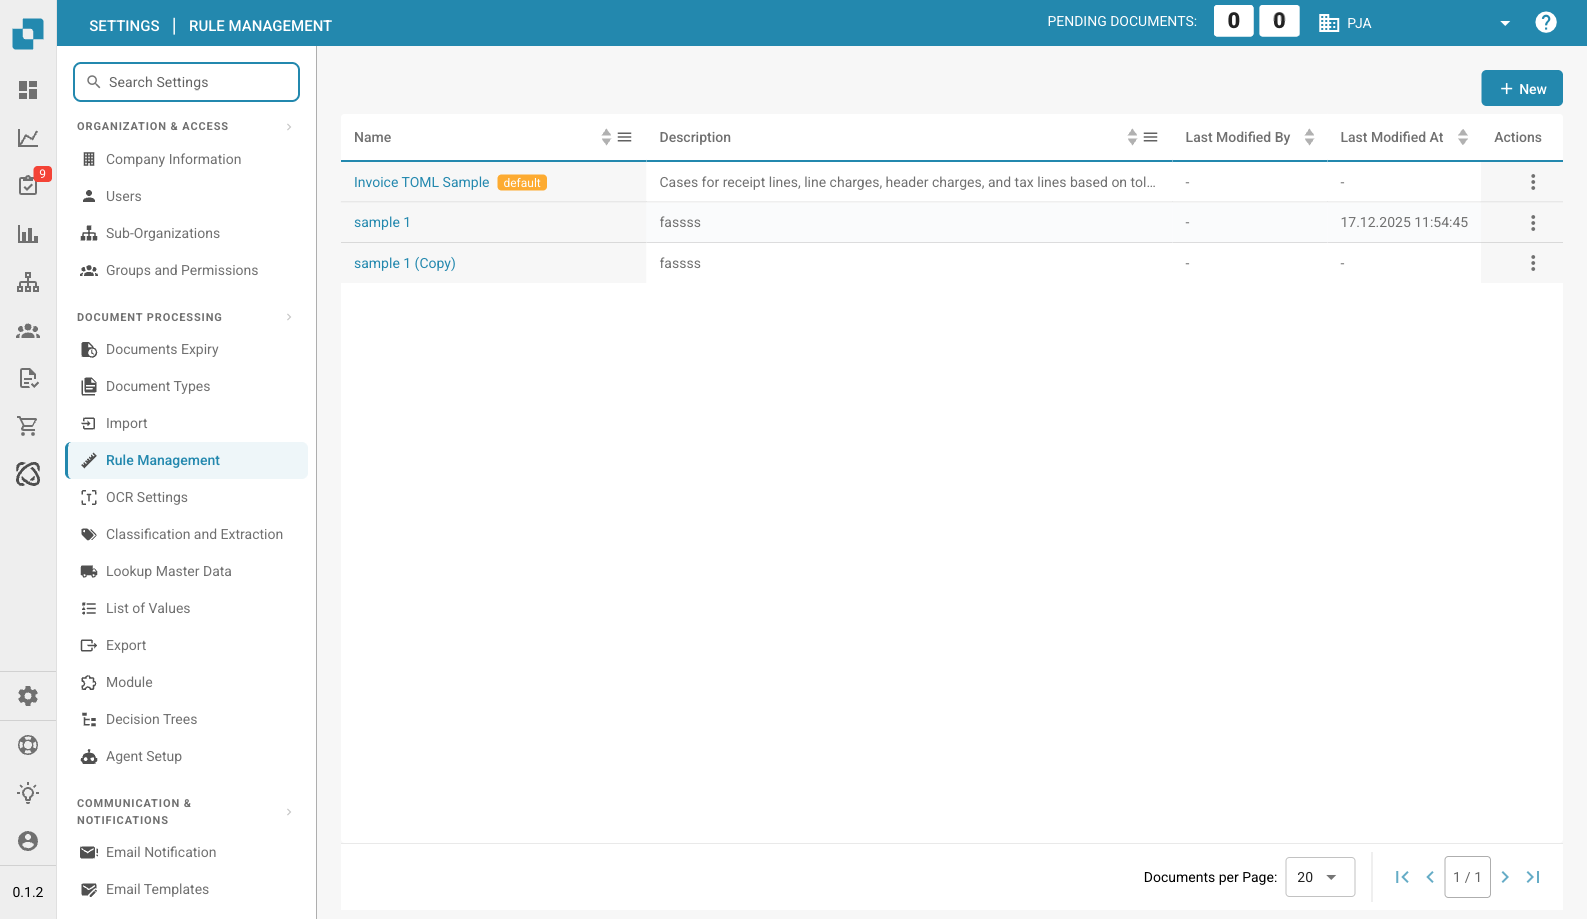This screenshot has width=1587, height=919.
Task: Click the page number 1 / 1 box
Action: click(x=1467, y=877)
